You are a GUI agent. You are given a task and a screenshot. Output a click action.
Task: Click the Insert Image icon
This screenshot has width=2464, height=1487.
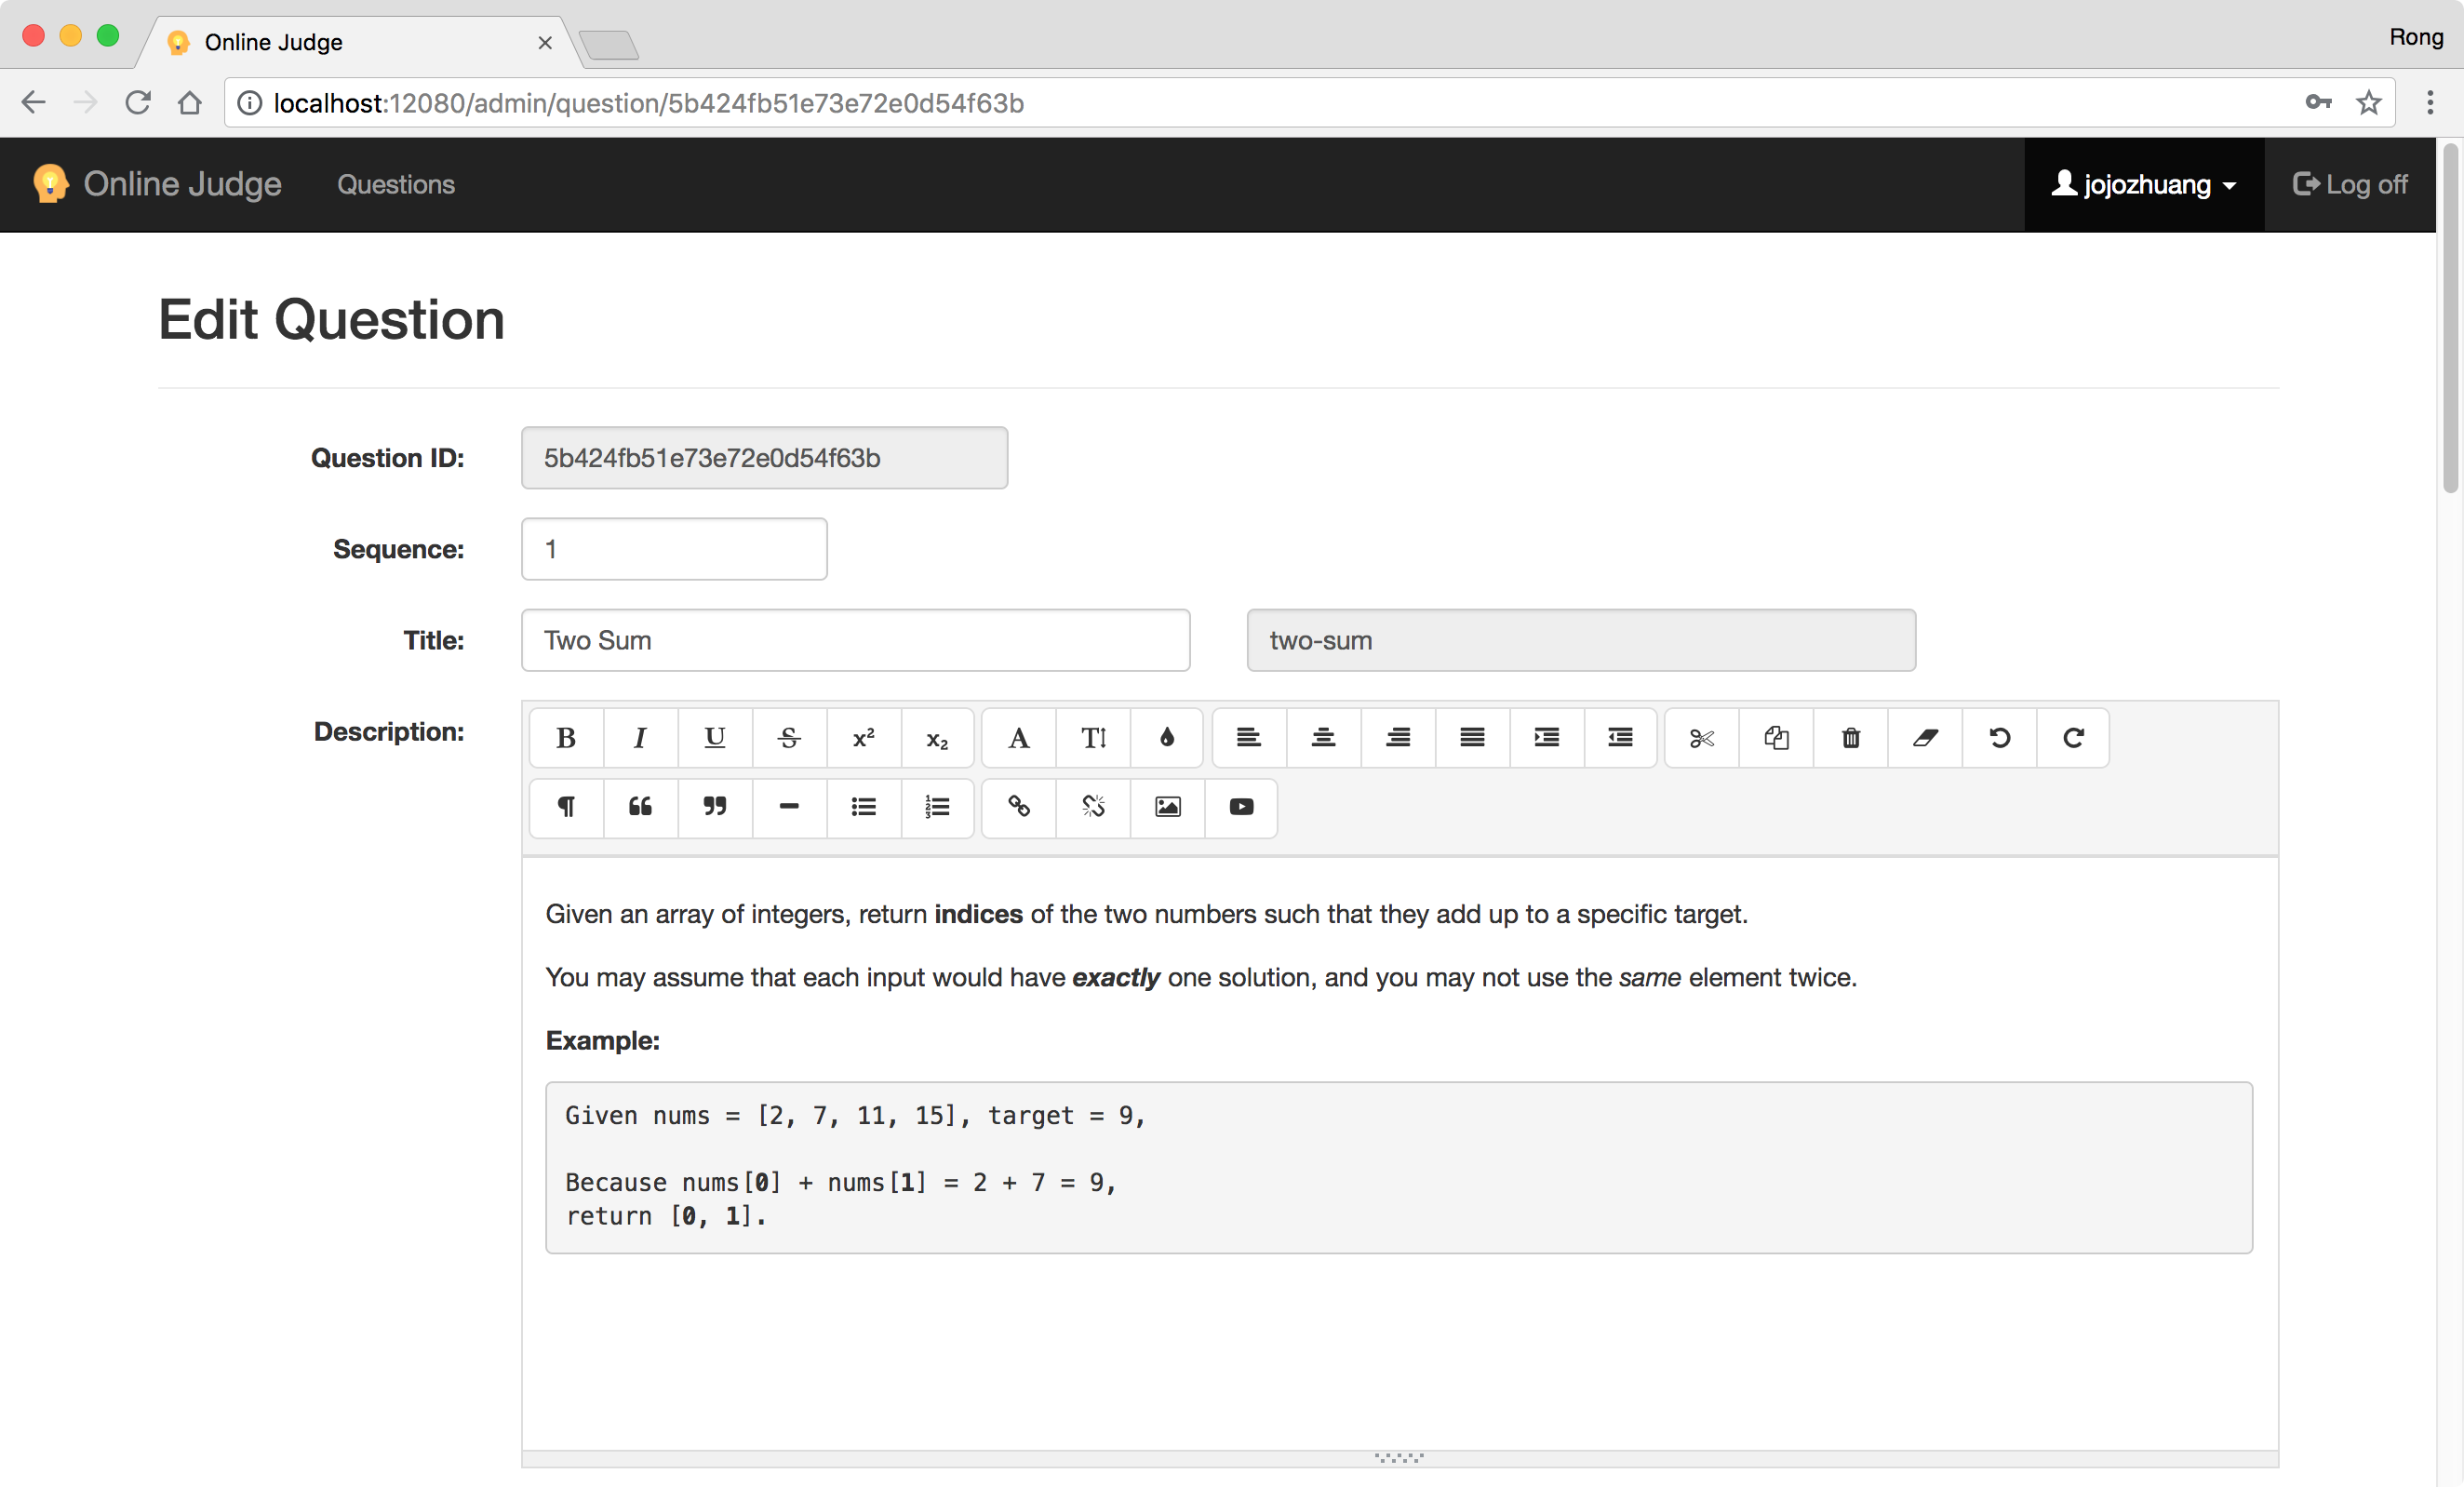click(x=1169, y=806)
